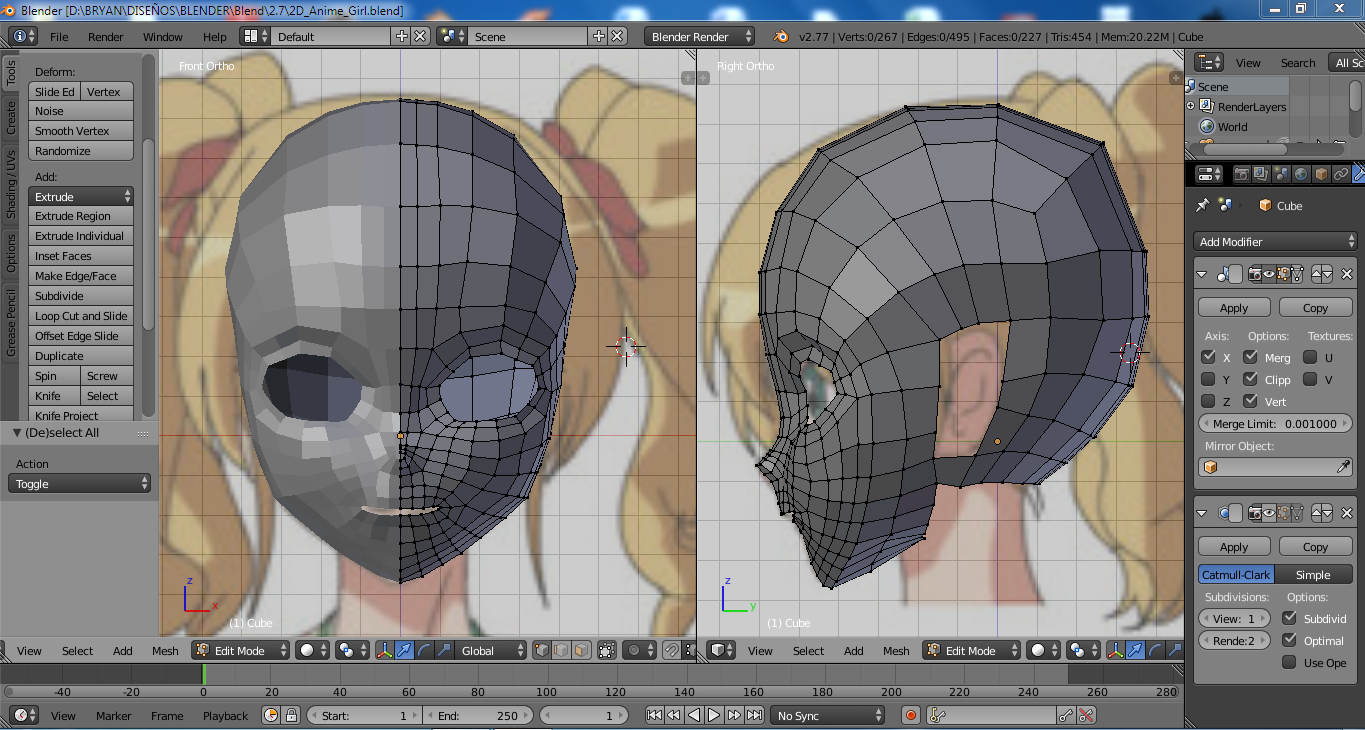Expand the RenderLayers tree item
Image resolution: width=1365 pixels, height=730 pixels.
(1191, 106)
